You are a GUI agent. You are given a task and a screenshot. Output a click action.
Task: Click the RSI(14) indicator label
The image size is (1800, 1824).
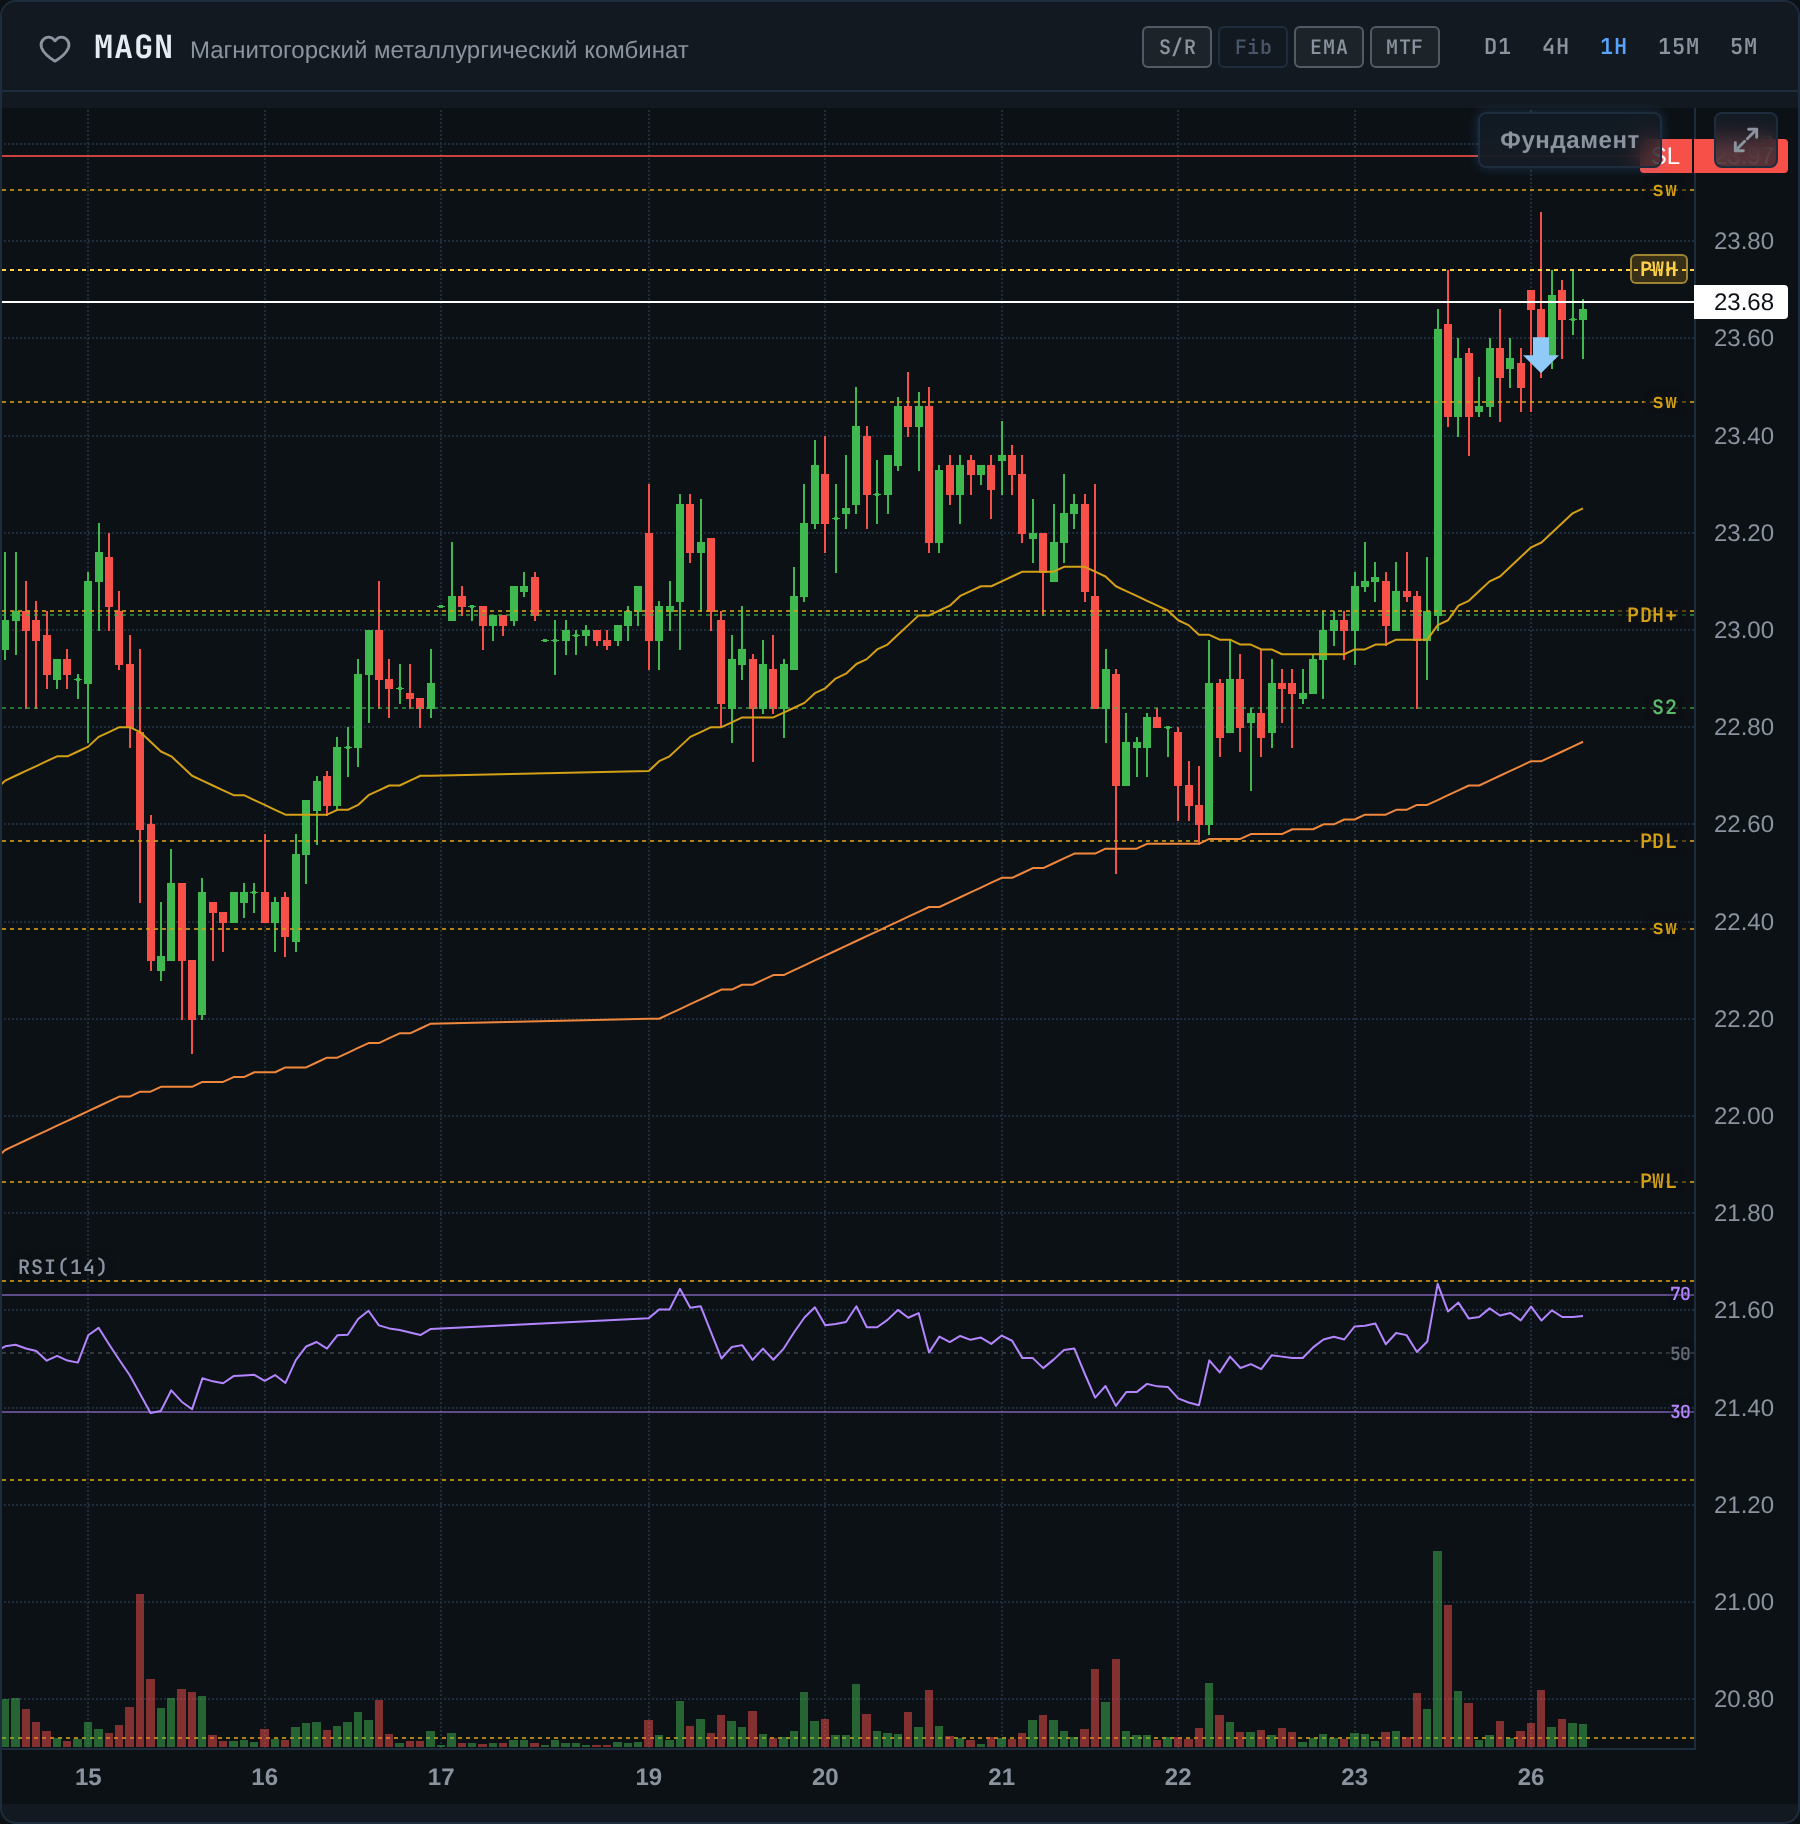pyautogui.click(x=62, y=1267)
